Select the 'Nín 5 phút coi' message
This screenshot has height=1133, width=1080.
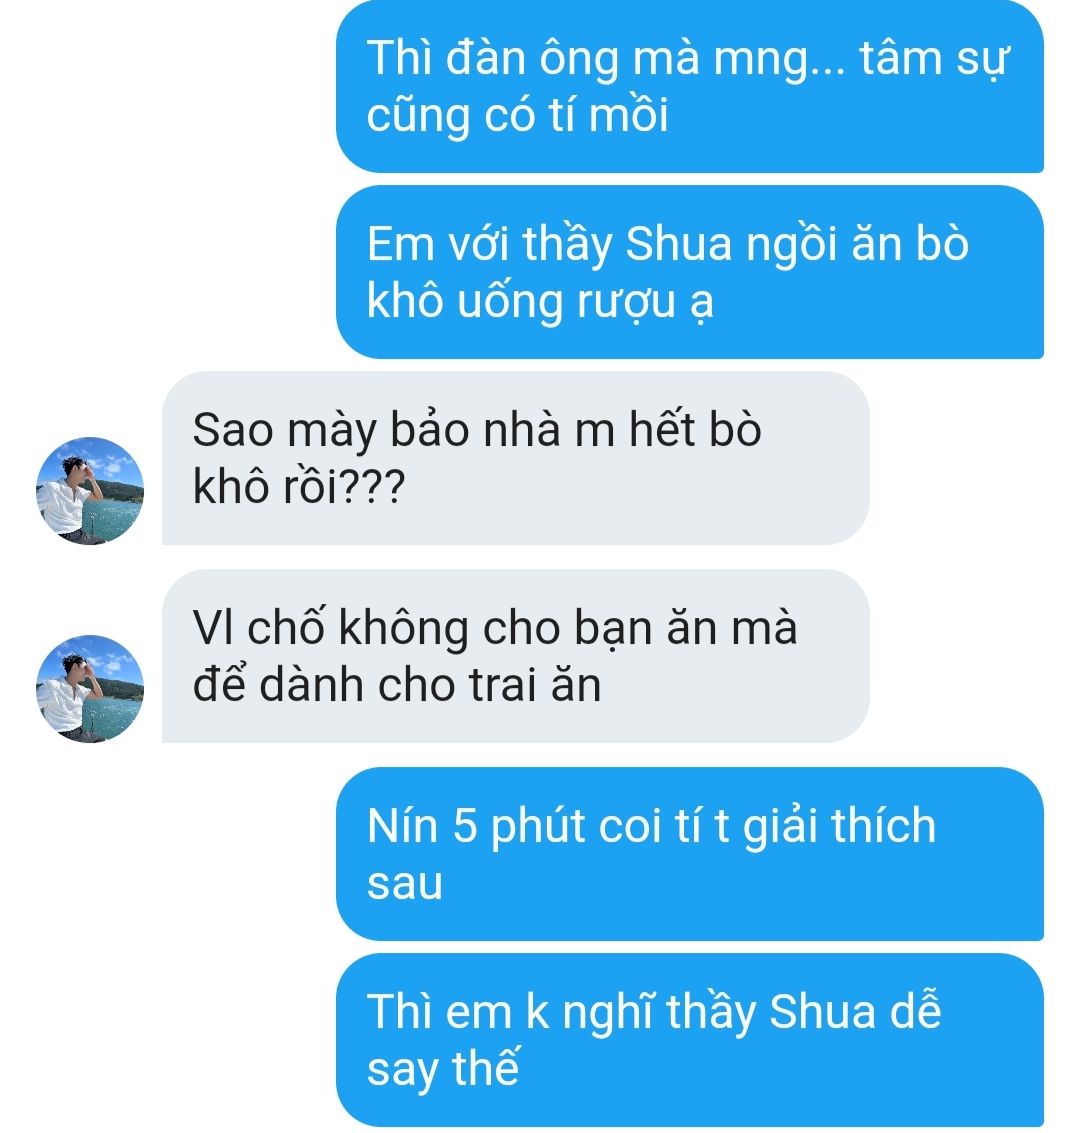click(689, 853)
